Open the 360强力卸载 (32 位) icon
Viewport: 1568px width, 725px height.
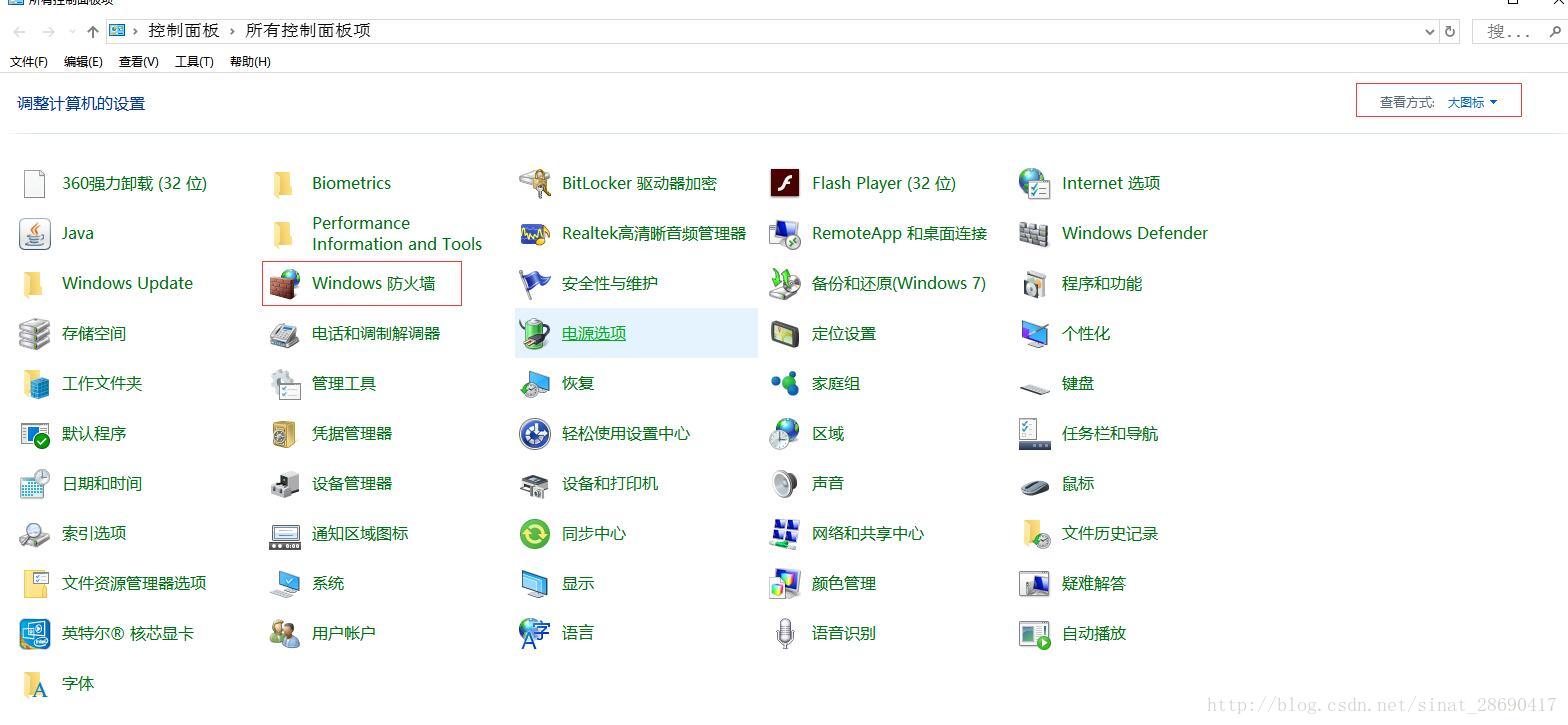click(x=34, y=183)
